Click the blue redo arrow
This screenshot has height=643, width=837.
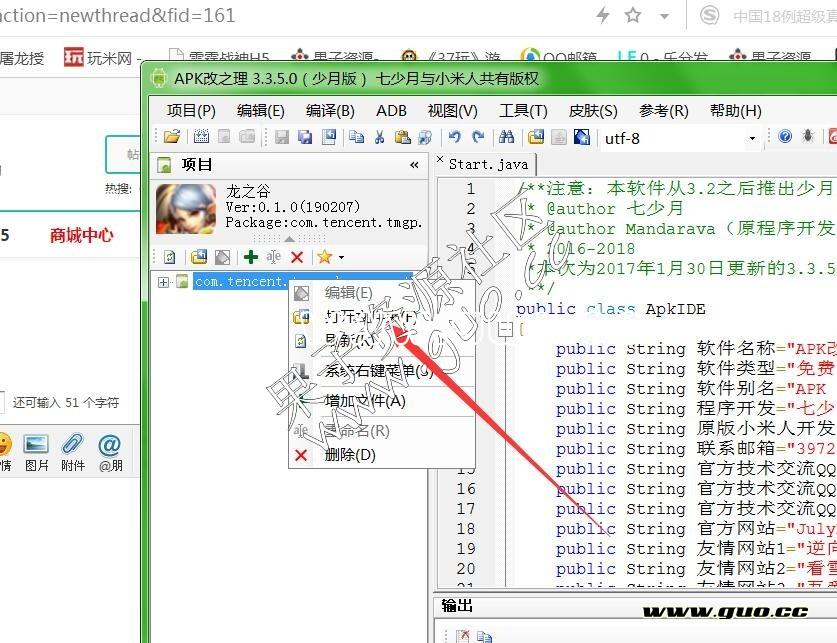point(478,137)
